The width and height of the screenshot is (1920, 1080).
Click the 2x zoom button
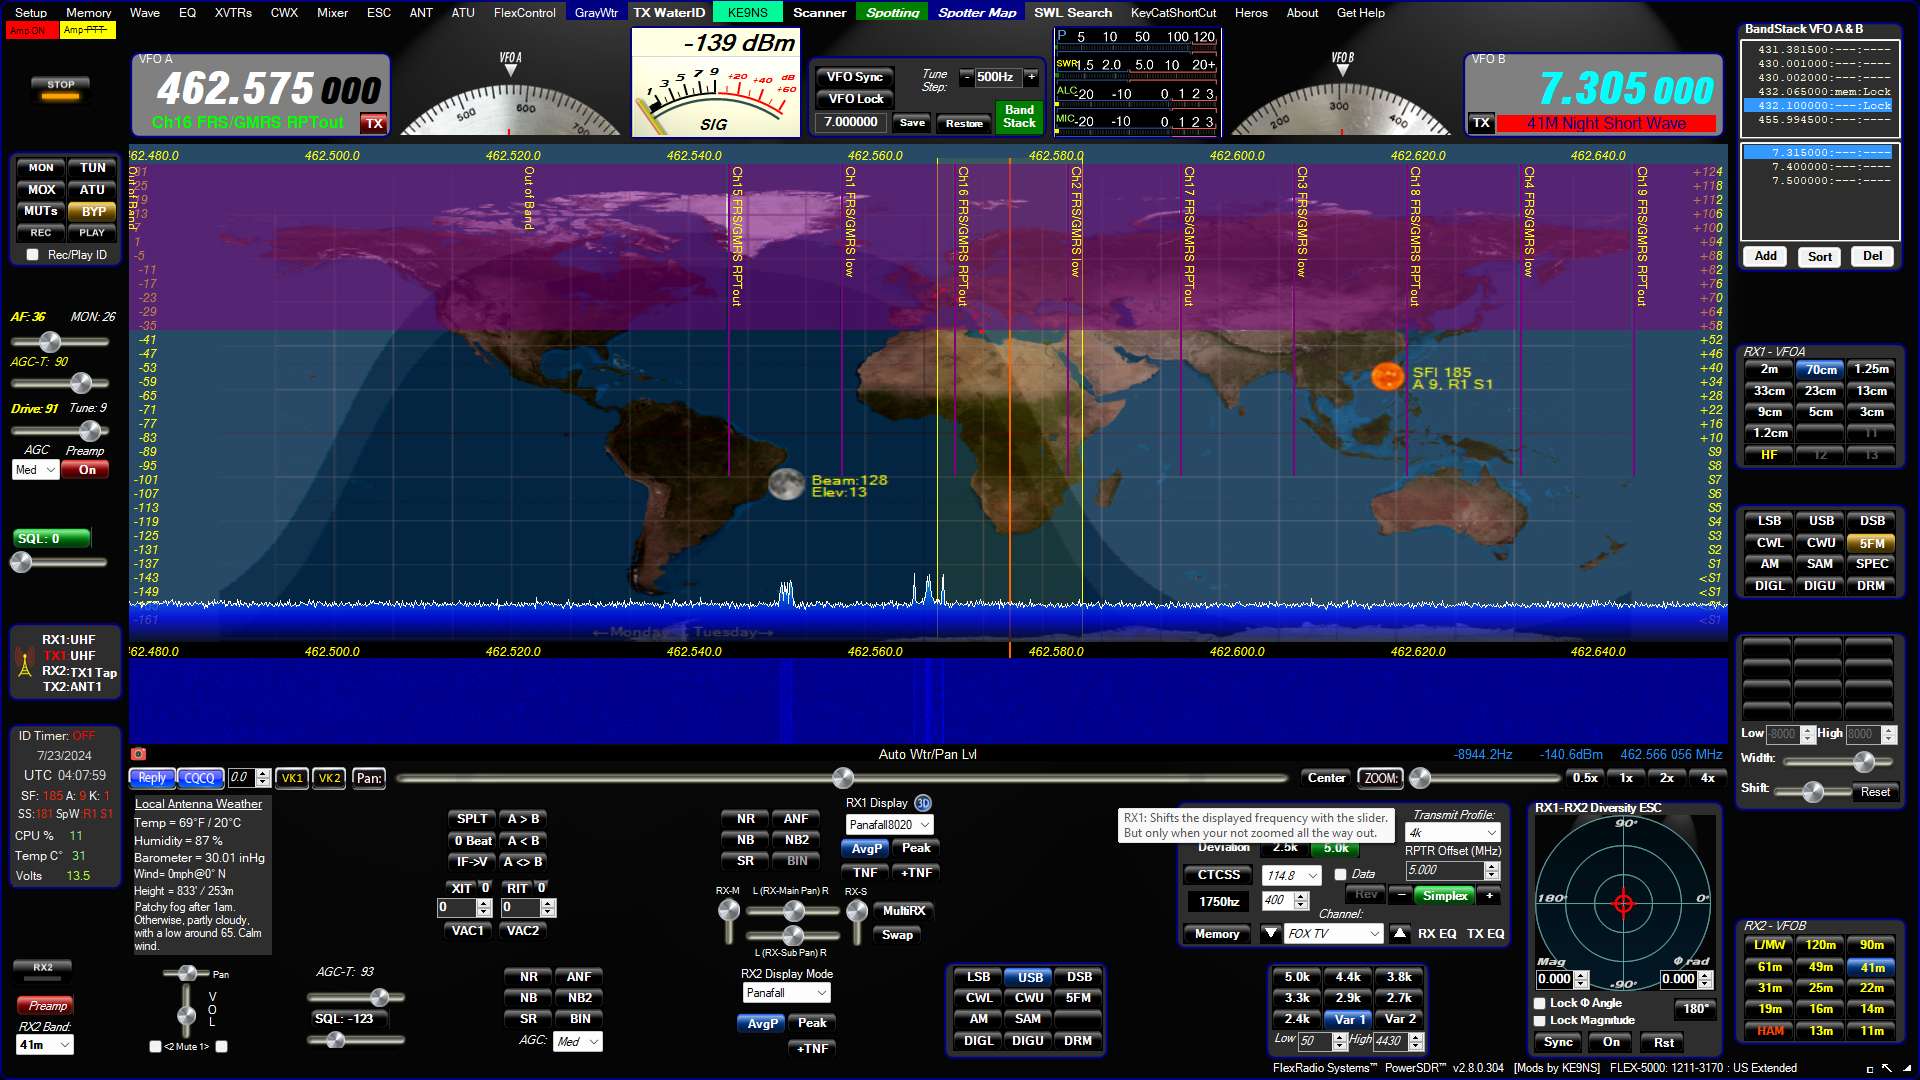coord(1667,778)
